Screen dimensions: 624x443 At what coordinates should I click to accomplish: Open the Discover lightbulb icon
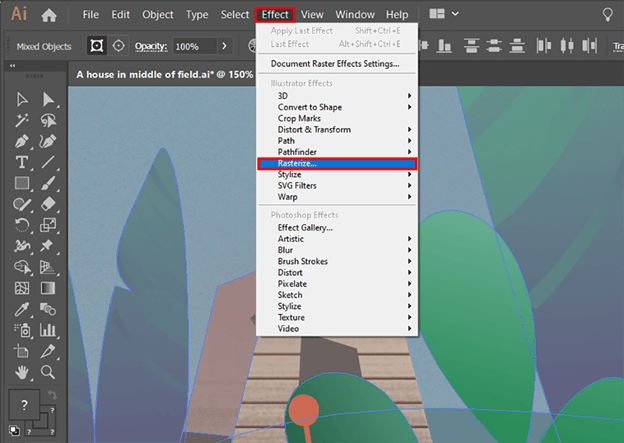coord(607,15)
